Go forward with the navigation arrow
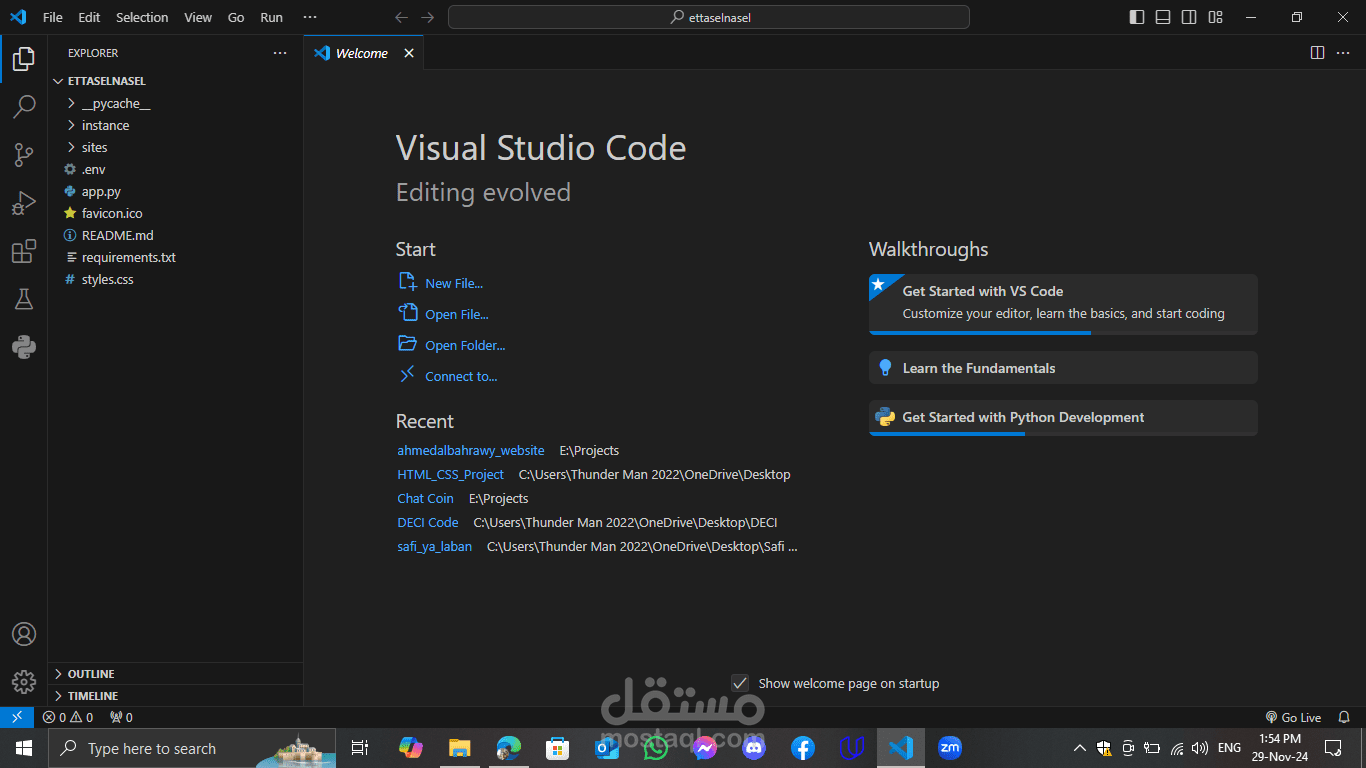 428,17
